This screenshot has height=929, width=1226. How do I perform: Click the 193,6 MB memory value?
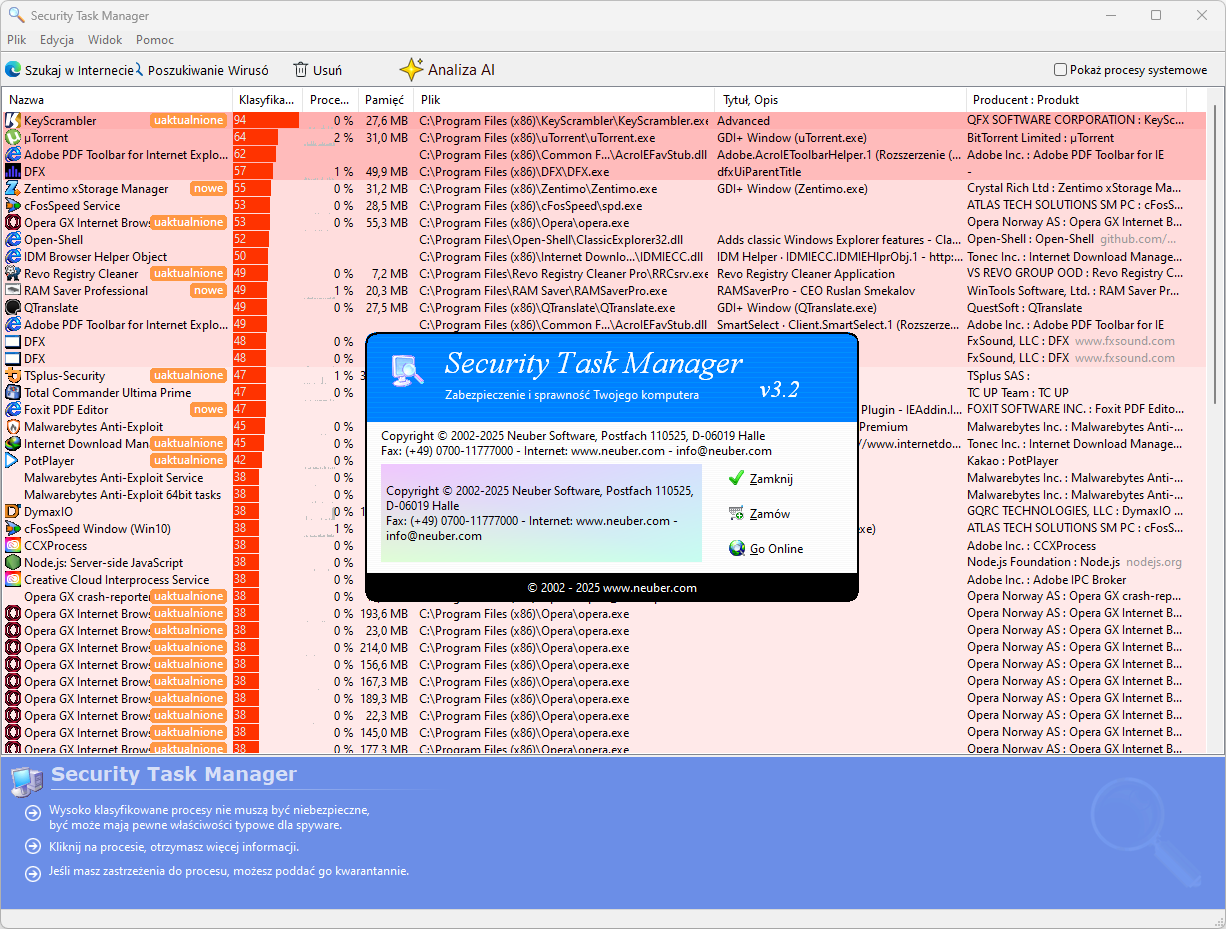tap(383, 614)
